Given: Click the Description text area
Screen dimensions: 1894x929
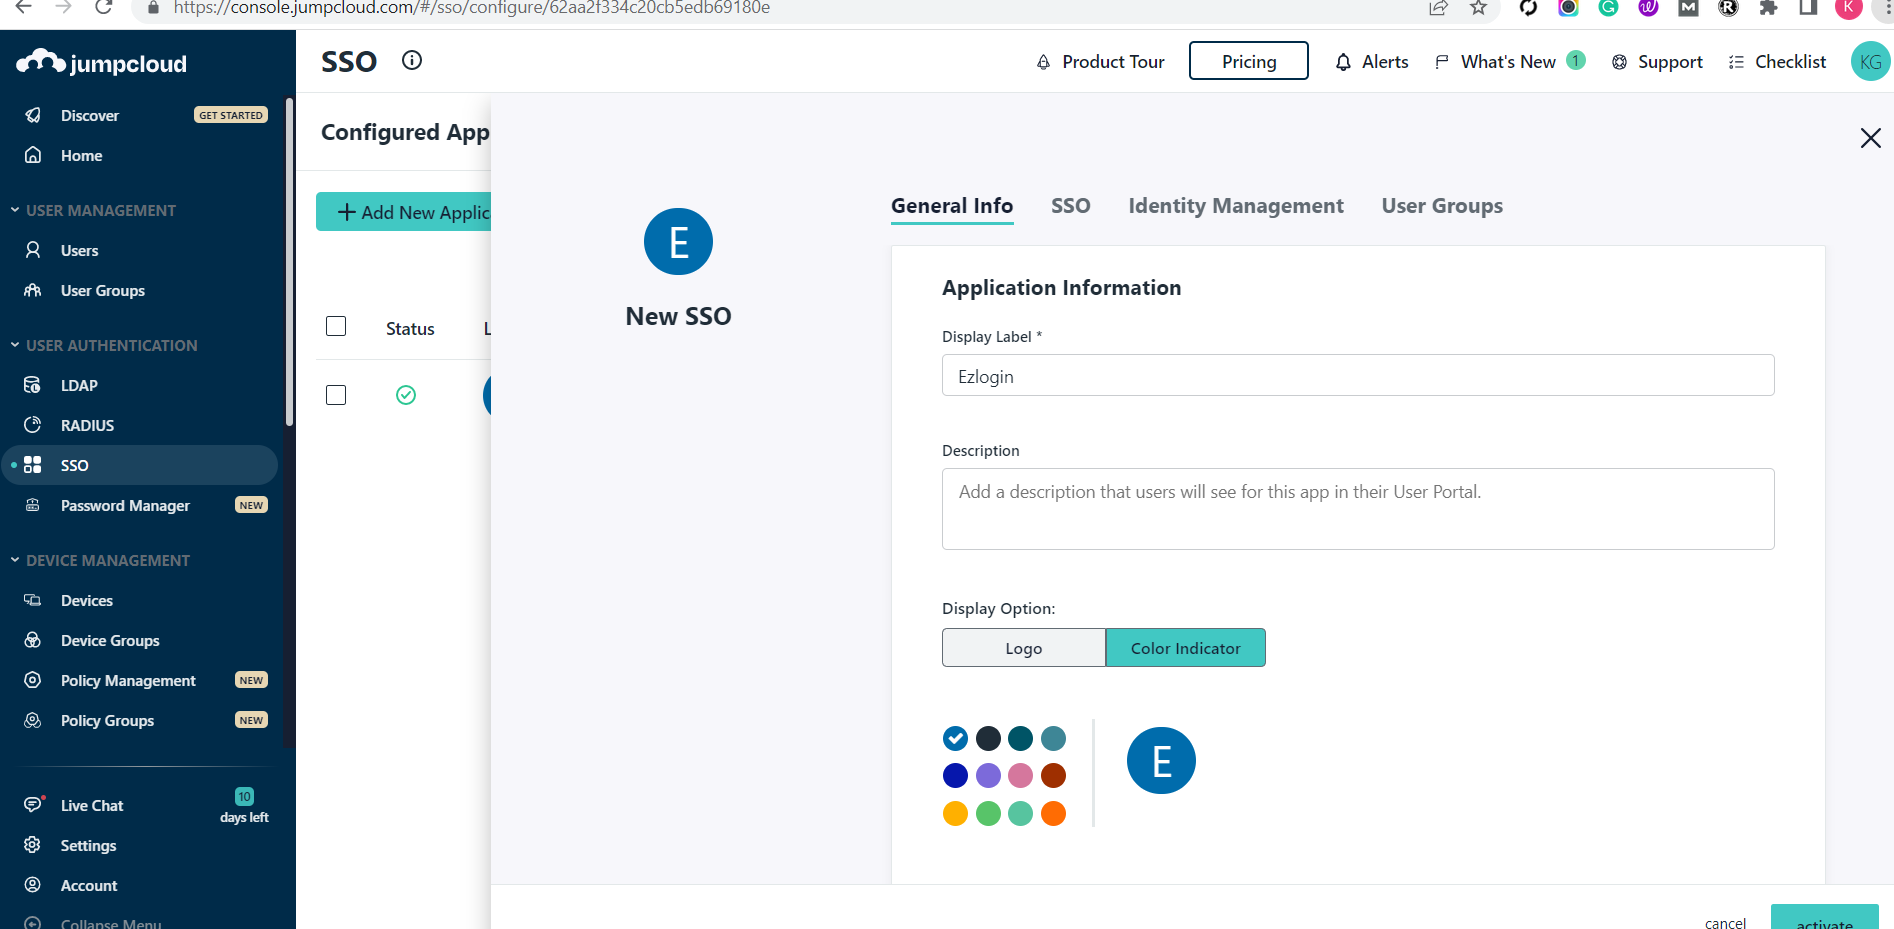Looking at the screenshot, I should coord(1358,509).
